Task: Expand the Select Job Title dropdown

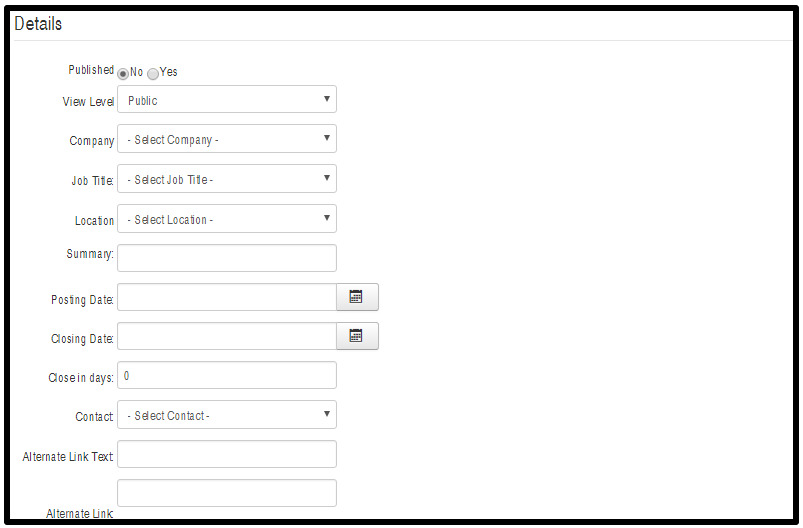Action: coord(227,179)
